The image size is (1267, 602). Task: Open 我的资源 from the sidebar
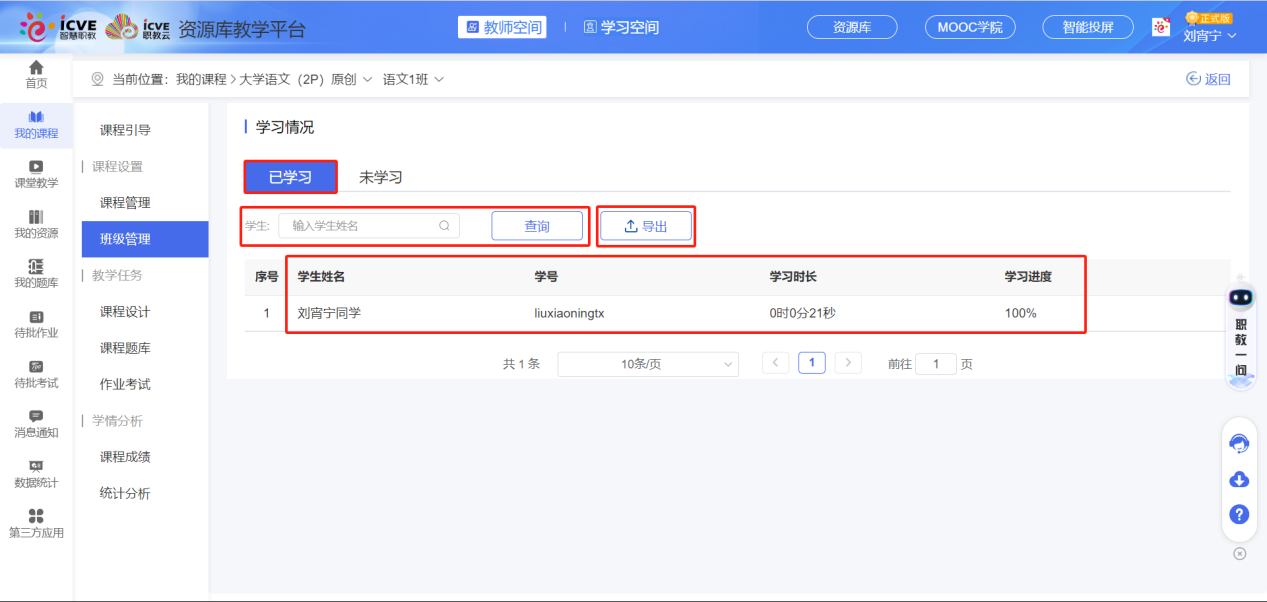click(x=36, y=225)
